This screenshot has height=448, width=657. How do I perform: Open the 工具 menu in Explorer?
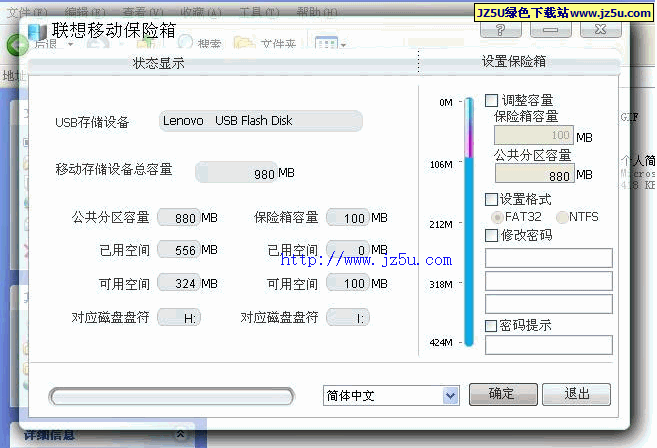(259, 12)
